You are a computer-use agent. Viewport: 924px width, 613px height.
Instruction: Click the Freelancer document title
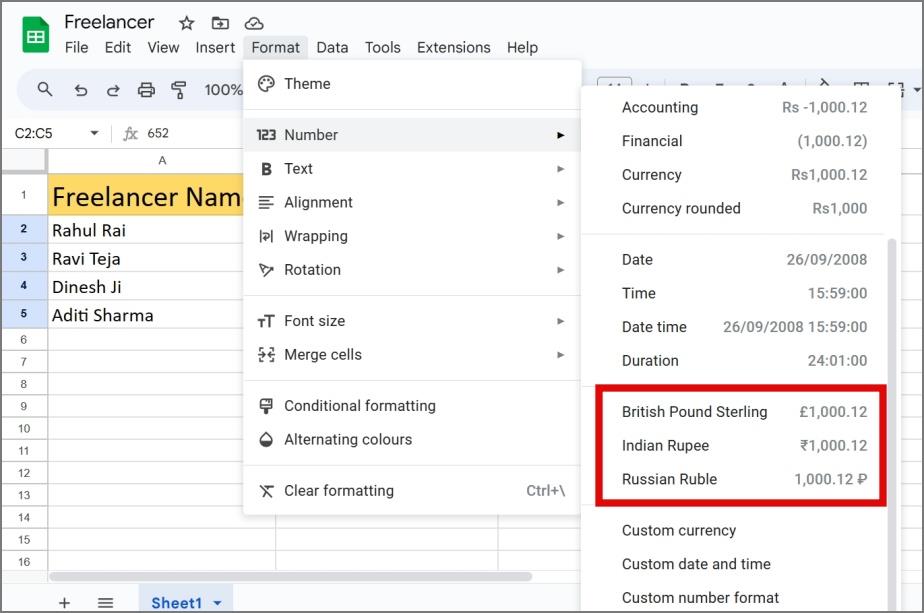pyautogui.click(x=109, y=22)
